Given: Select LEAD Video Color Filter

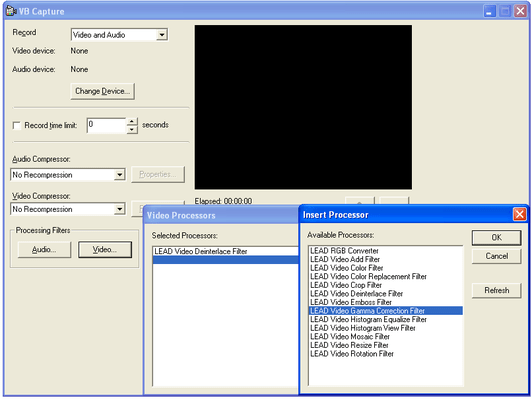Looking at the screenshot, I should click(385, 268).
